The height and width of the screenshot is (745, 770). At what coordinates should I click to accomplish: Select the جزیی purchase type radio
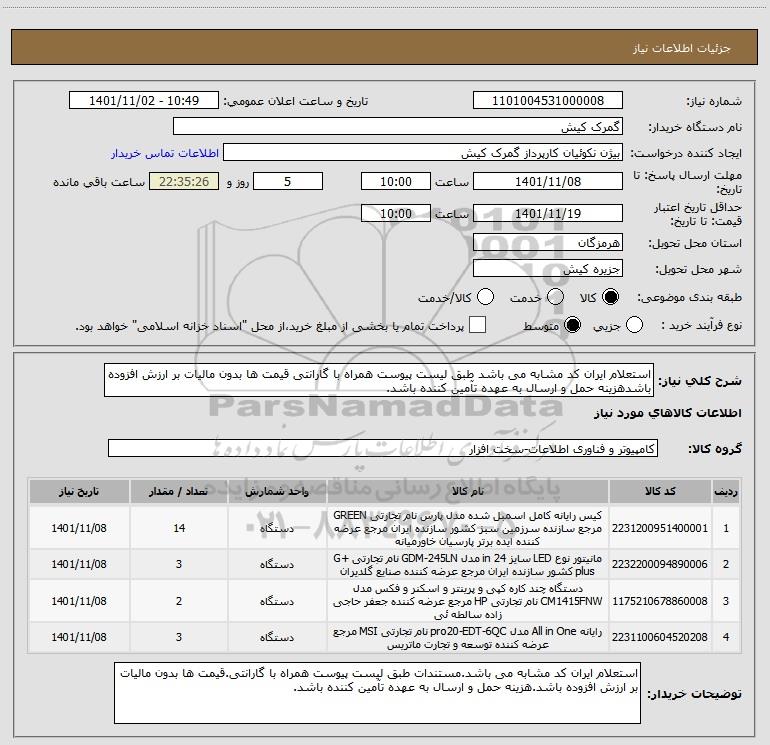(634, 325)
